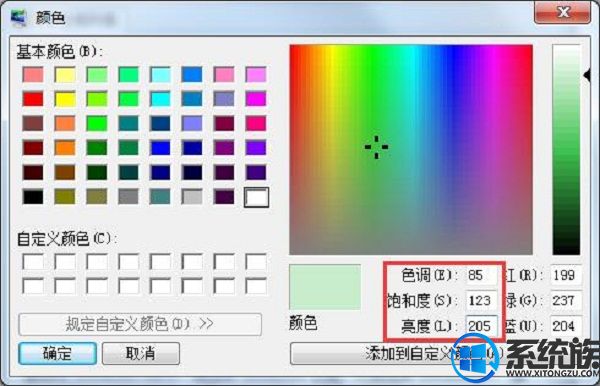Pick the hot pink swatch ending the third row
The height and width of the screenshot is (386, 600).
point(256,123)
